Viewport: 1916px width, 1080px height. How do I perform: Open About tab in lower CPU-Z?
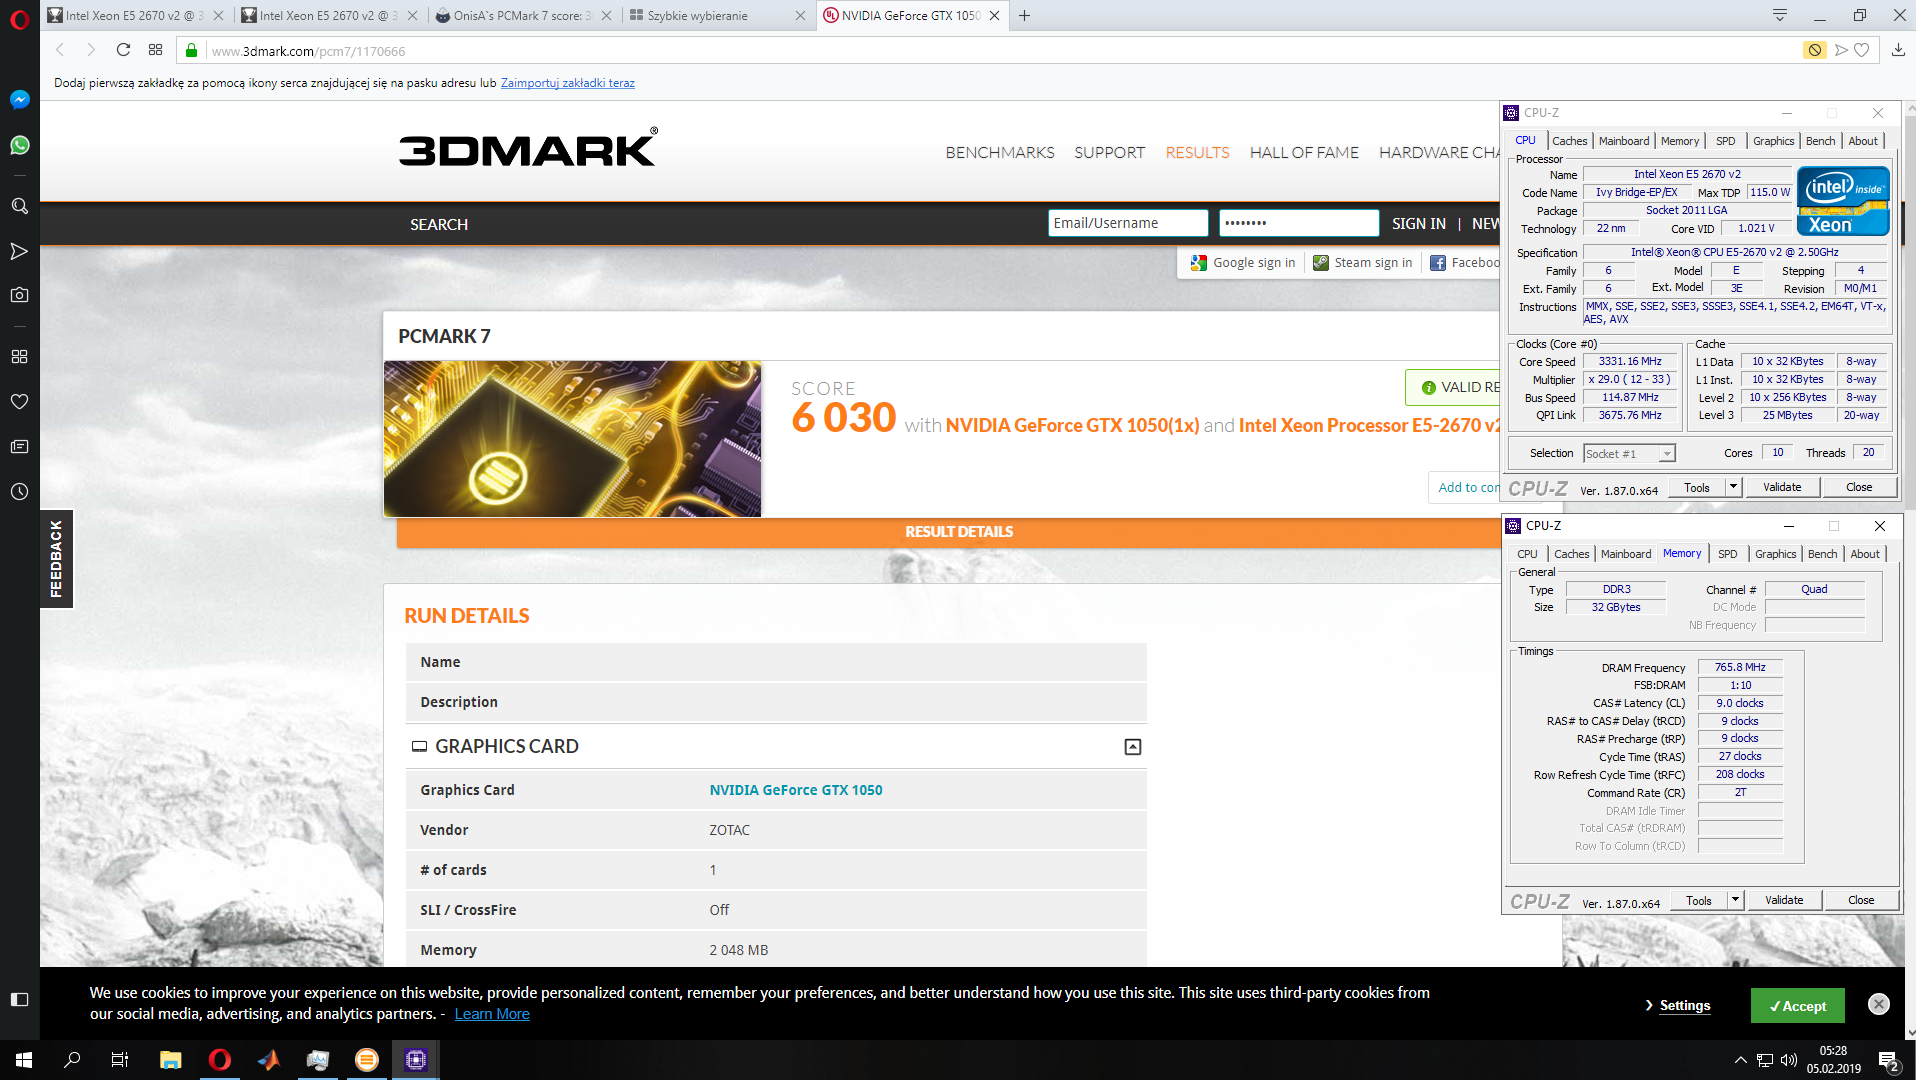(1865, 554)
